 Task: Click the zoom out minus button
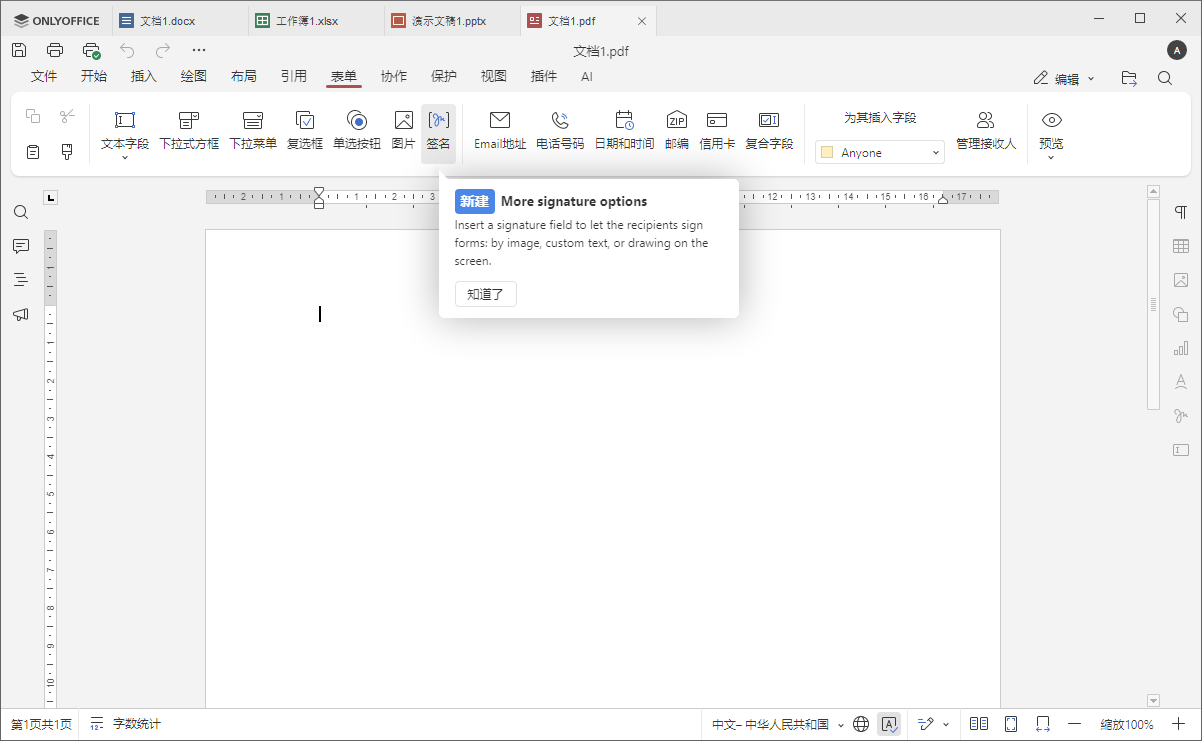pos(1075,724)
